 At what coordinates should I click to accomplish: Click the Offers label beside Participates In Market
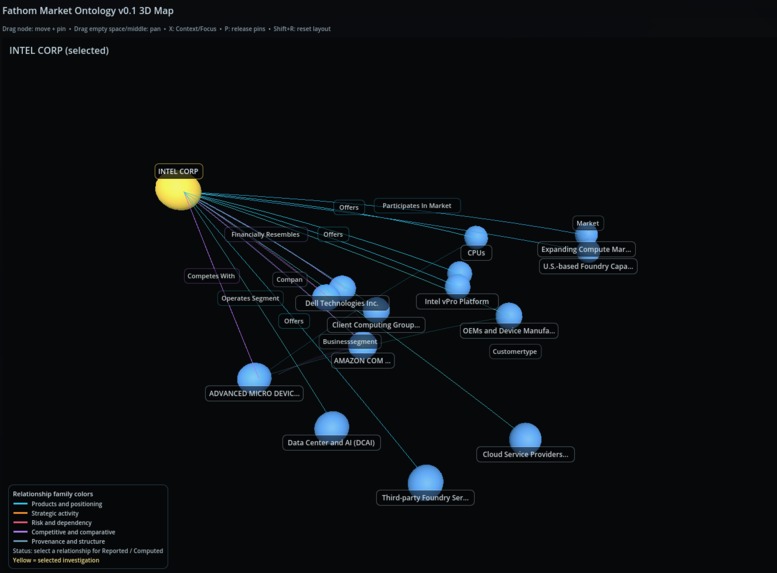pyautogui.click(x=349, y=207)
